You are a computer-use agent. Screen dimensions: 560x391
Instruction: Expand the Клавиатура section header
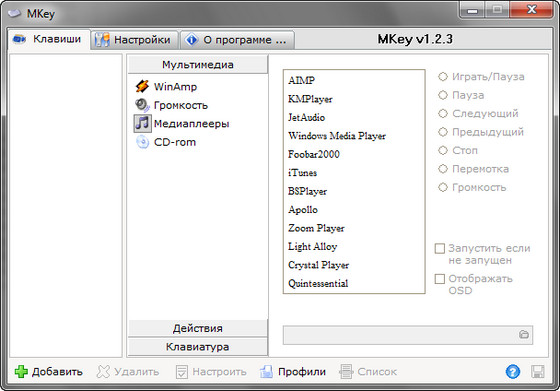[x=198, y=347]
